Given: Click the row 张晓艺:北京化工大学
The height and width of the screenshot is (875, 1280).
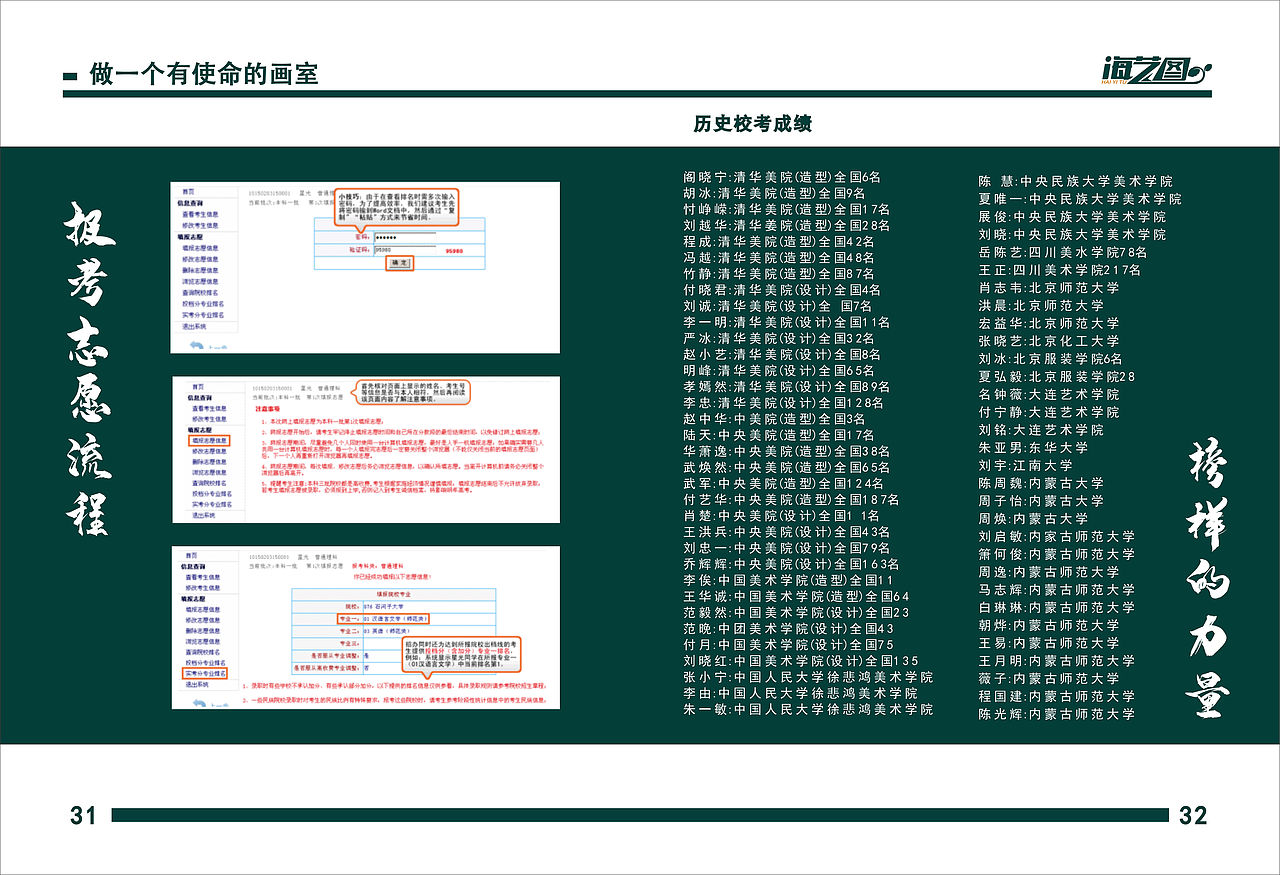Looking at the screenshot, I should pos(1049,341).
